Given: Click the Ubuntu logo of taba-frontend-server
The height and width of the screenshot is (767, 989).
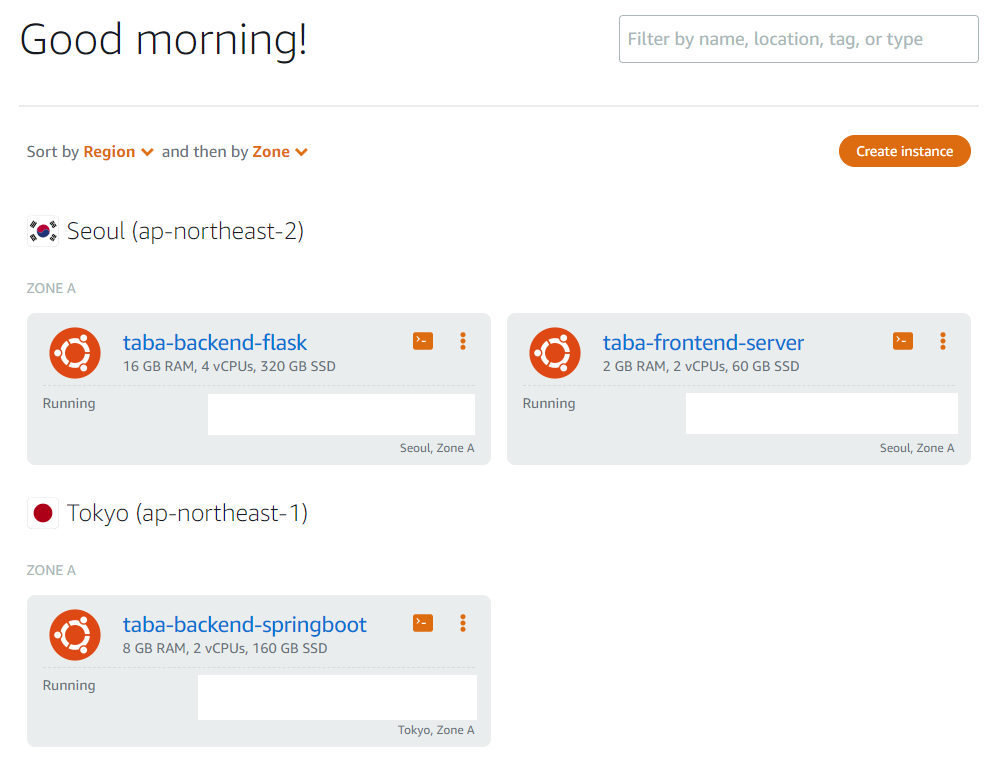Looking at the screenshot, I should click(555, 353).
